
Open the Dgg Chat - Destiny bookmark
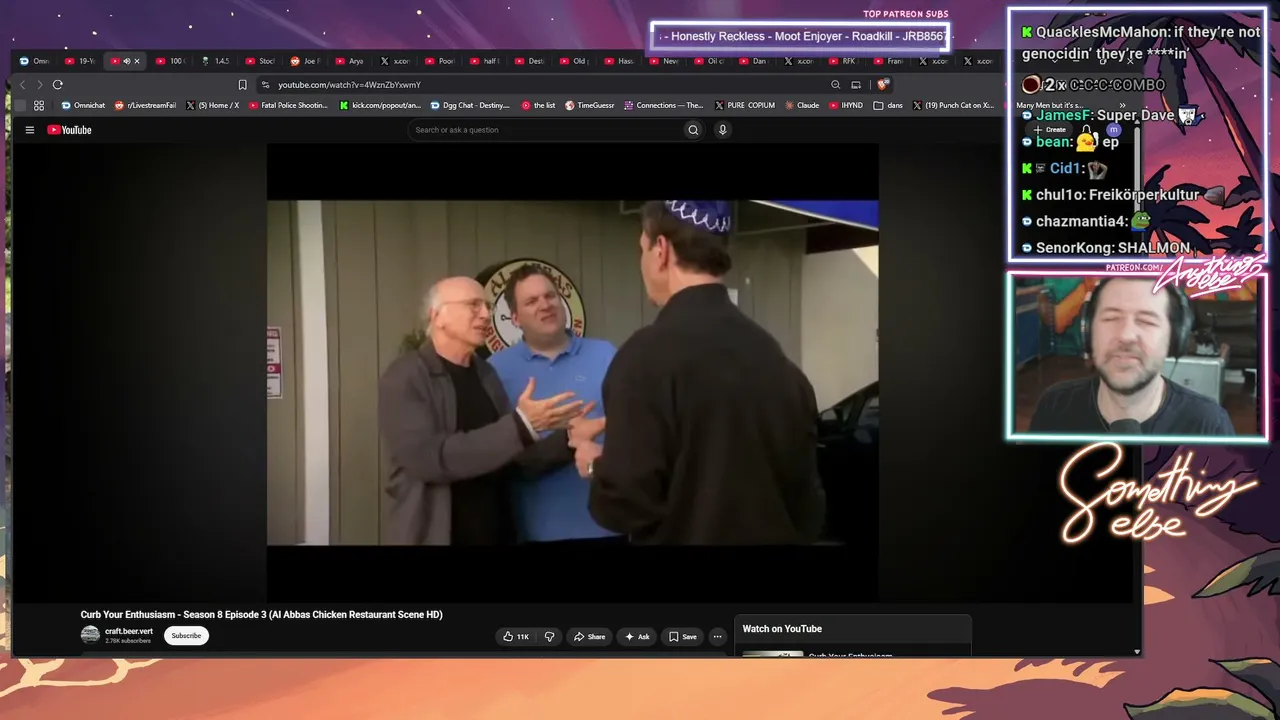click(470, 105)
